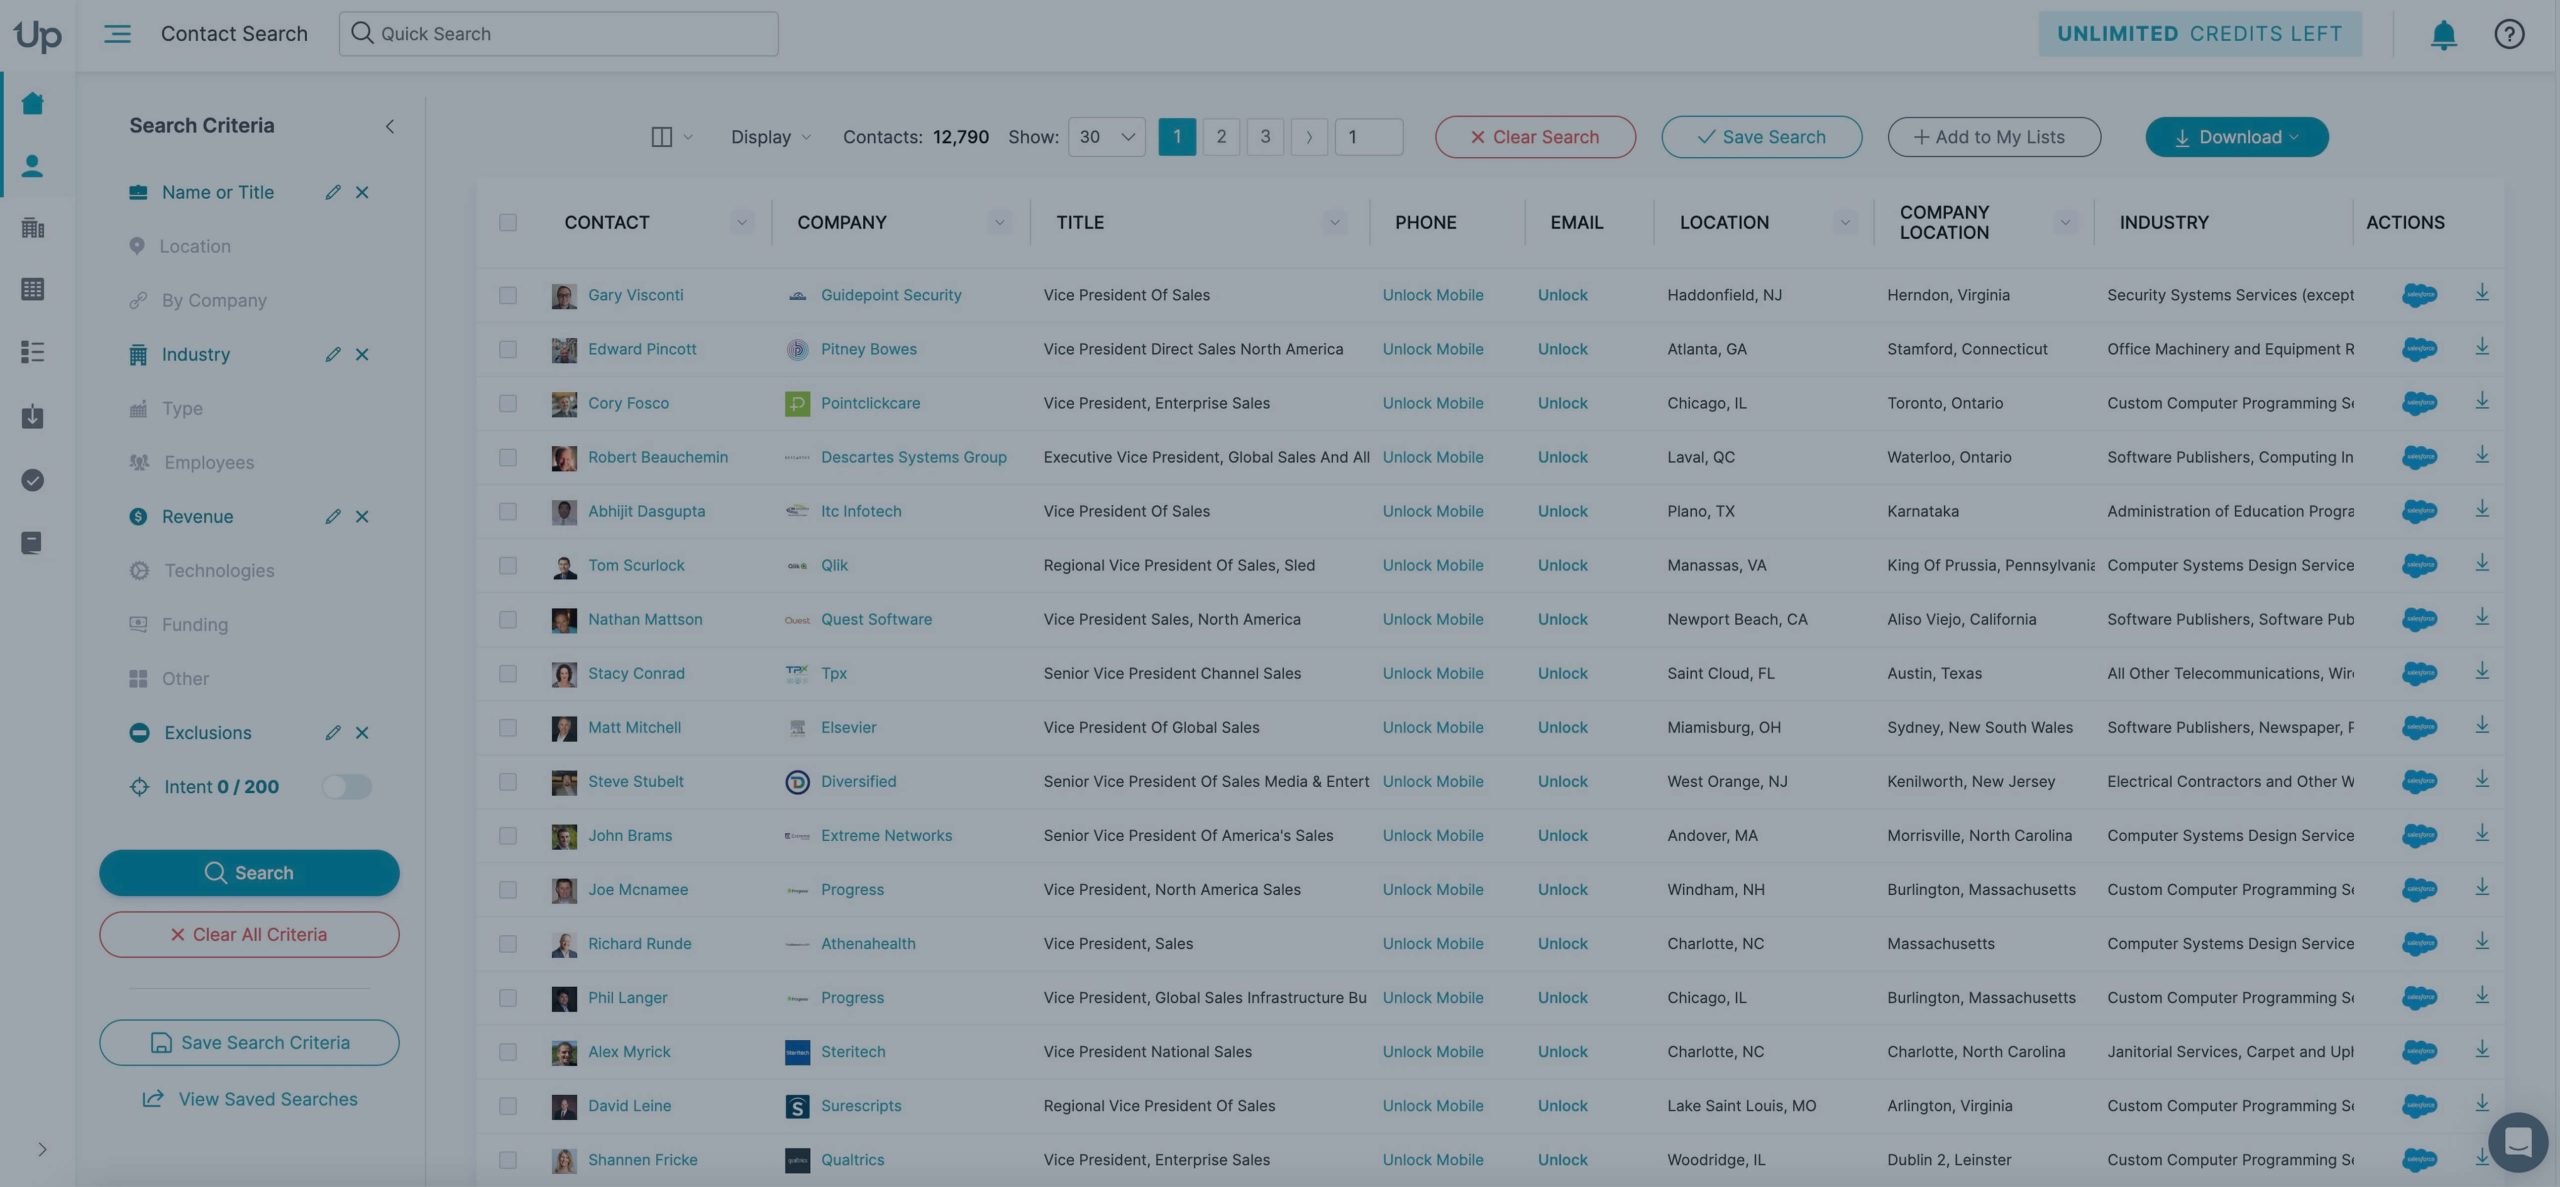Click download icon in Cory Fosco row
The image size is (2560, 1187).
pos(2481,402)
